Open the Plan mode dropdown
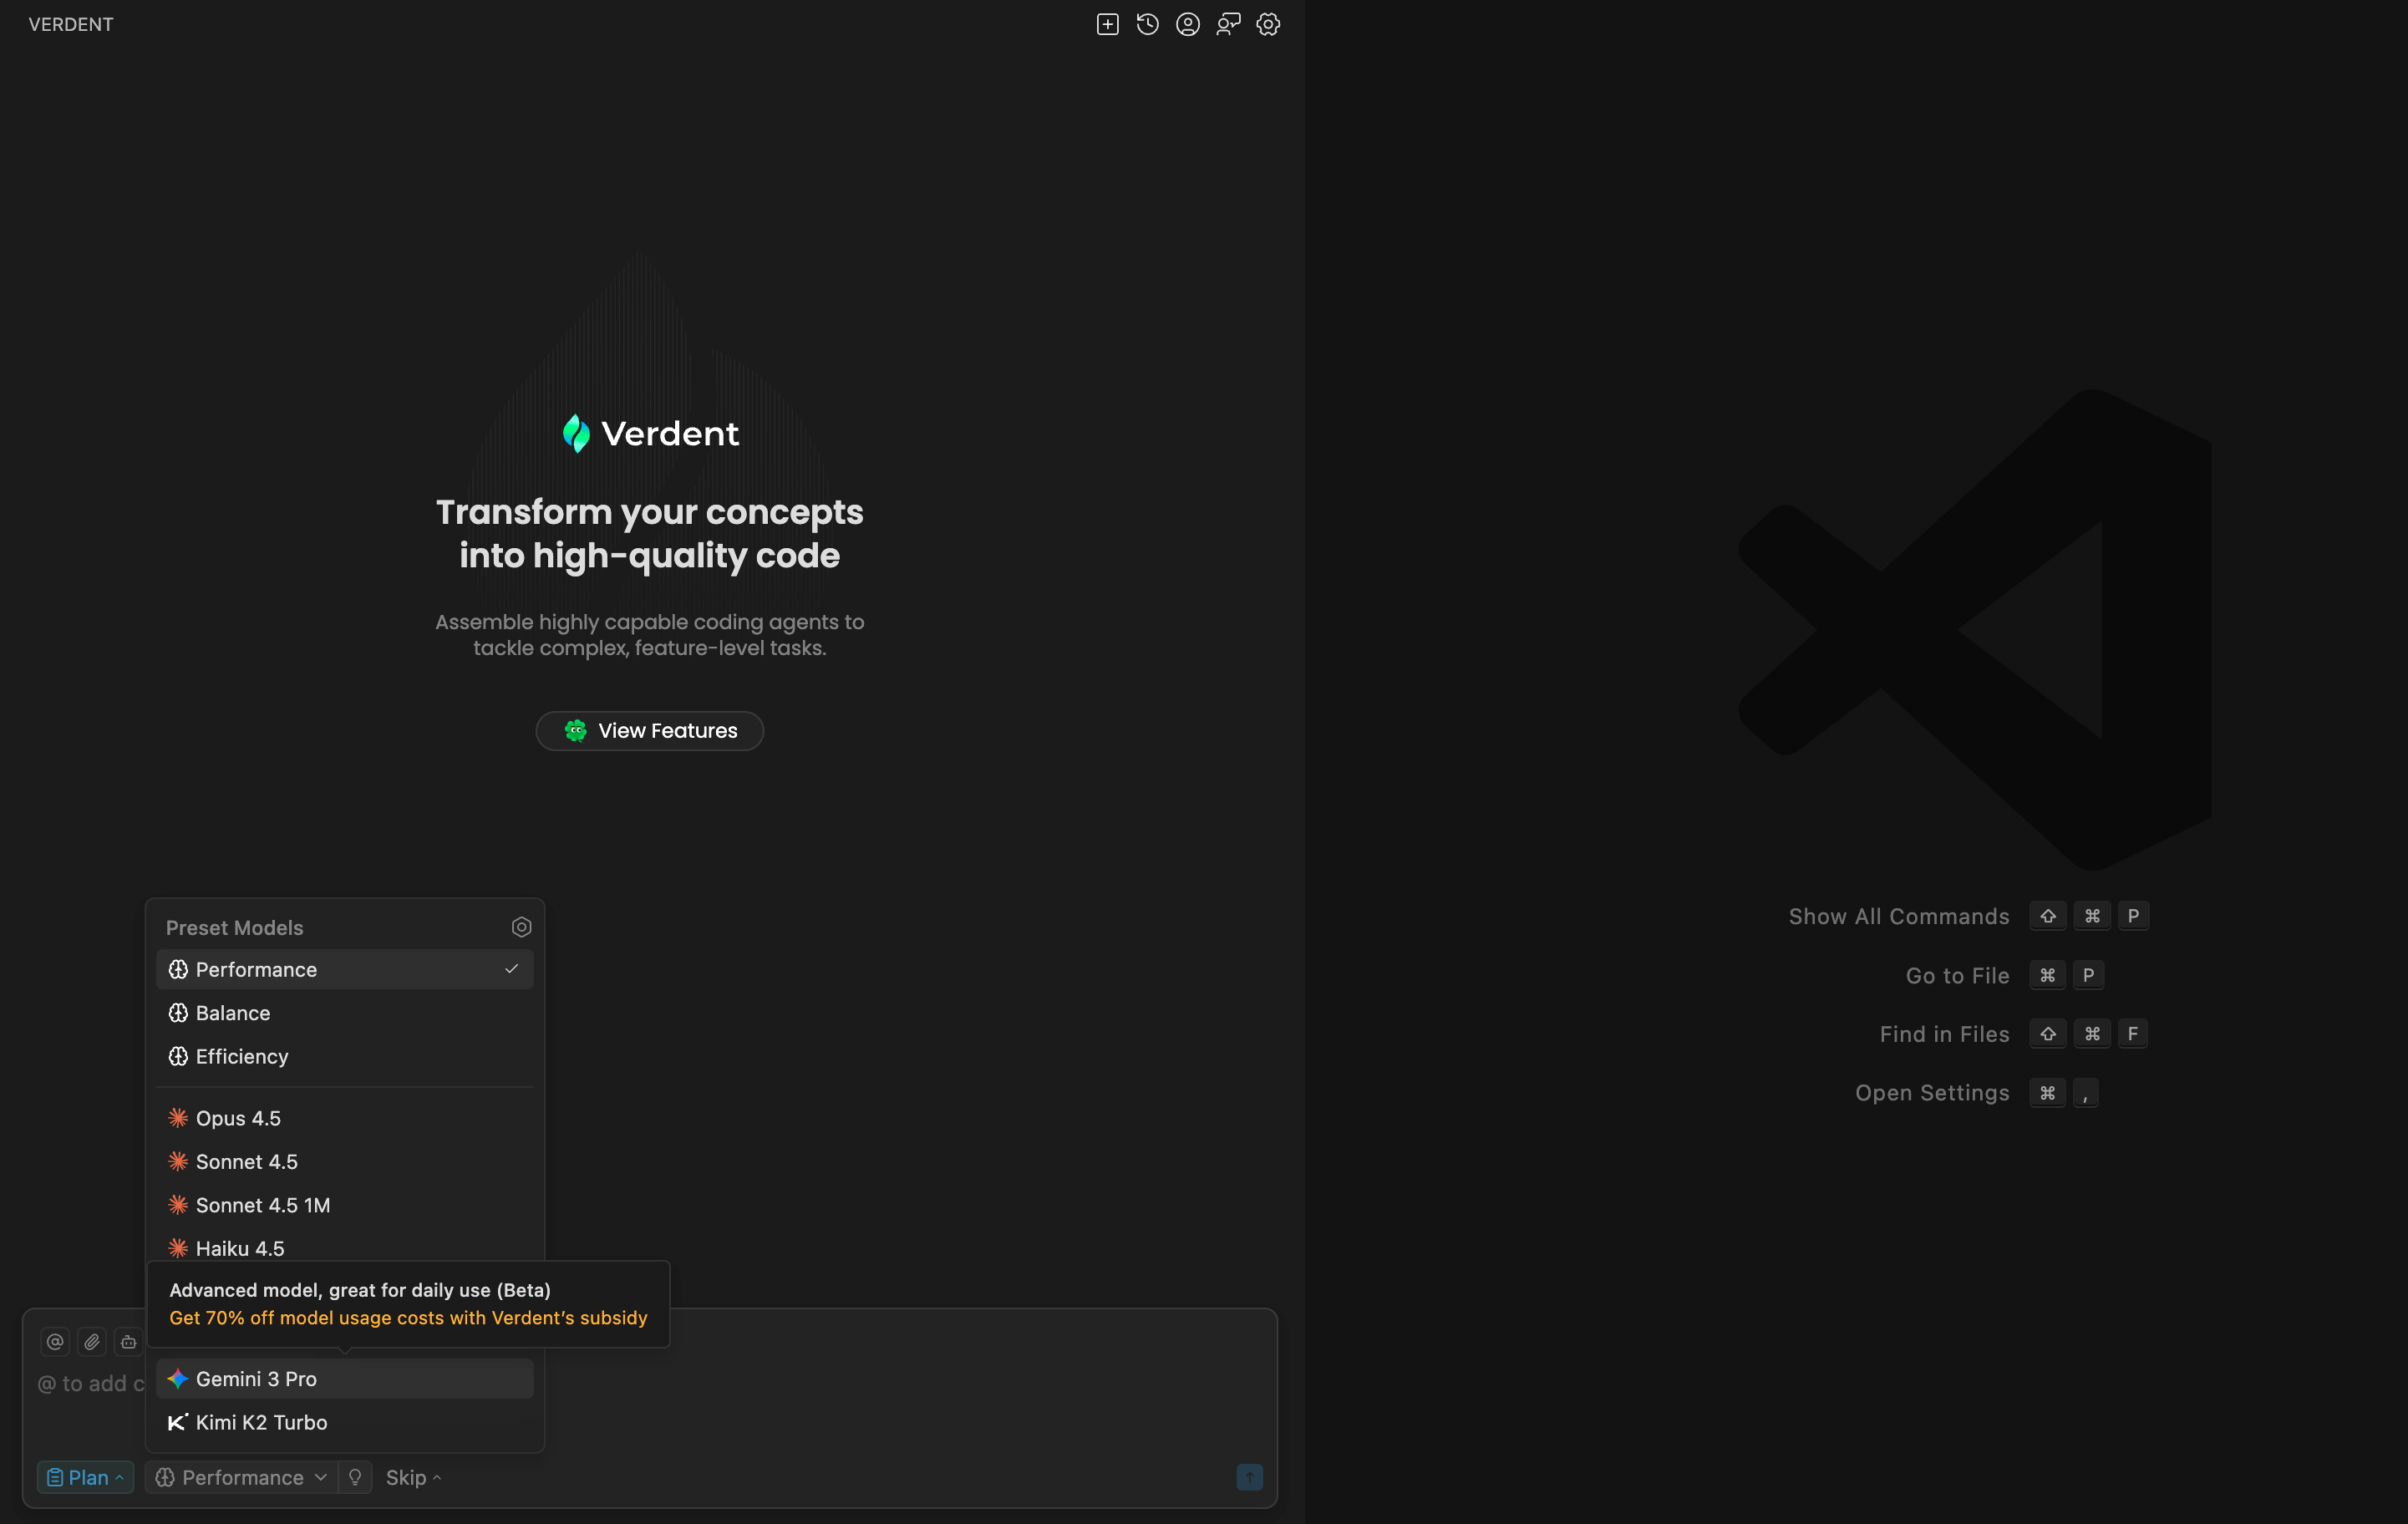2408x1524 pixels. 85,1477
